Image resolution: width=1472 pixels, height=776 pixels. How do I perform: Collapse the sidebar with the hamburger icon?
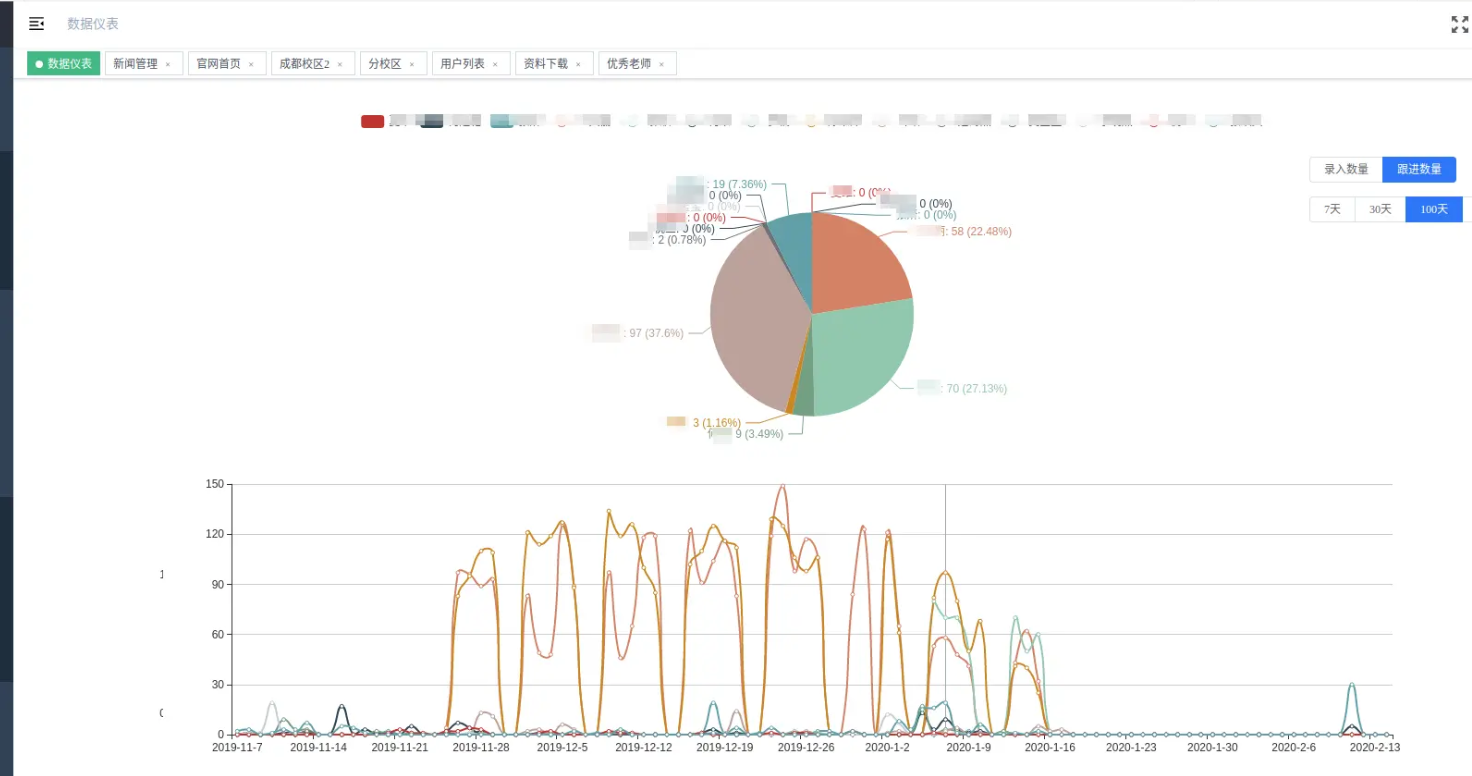37,24
